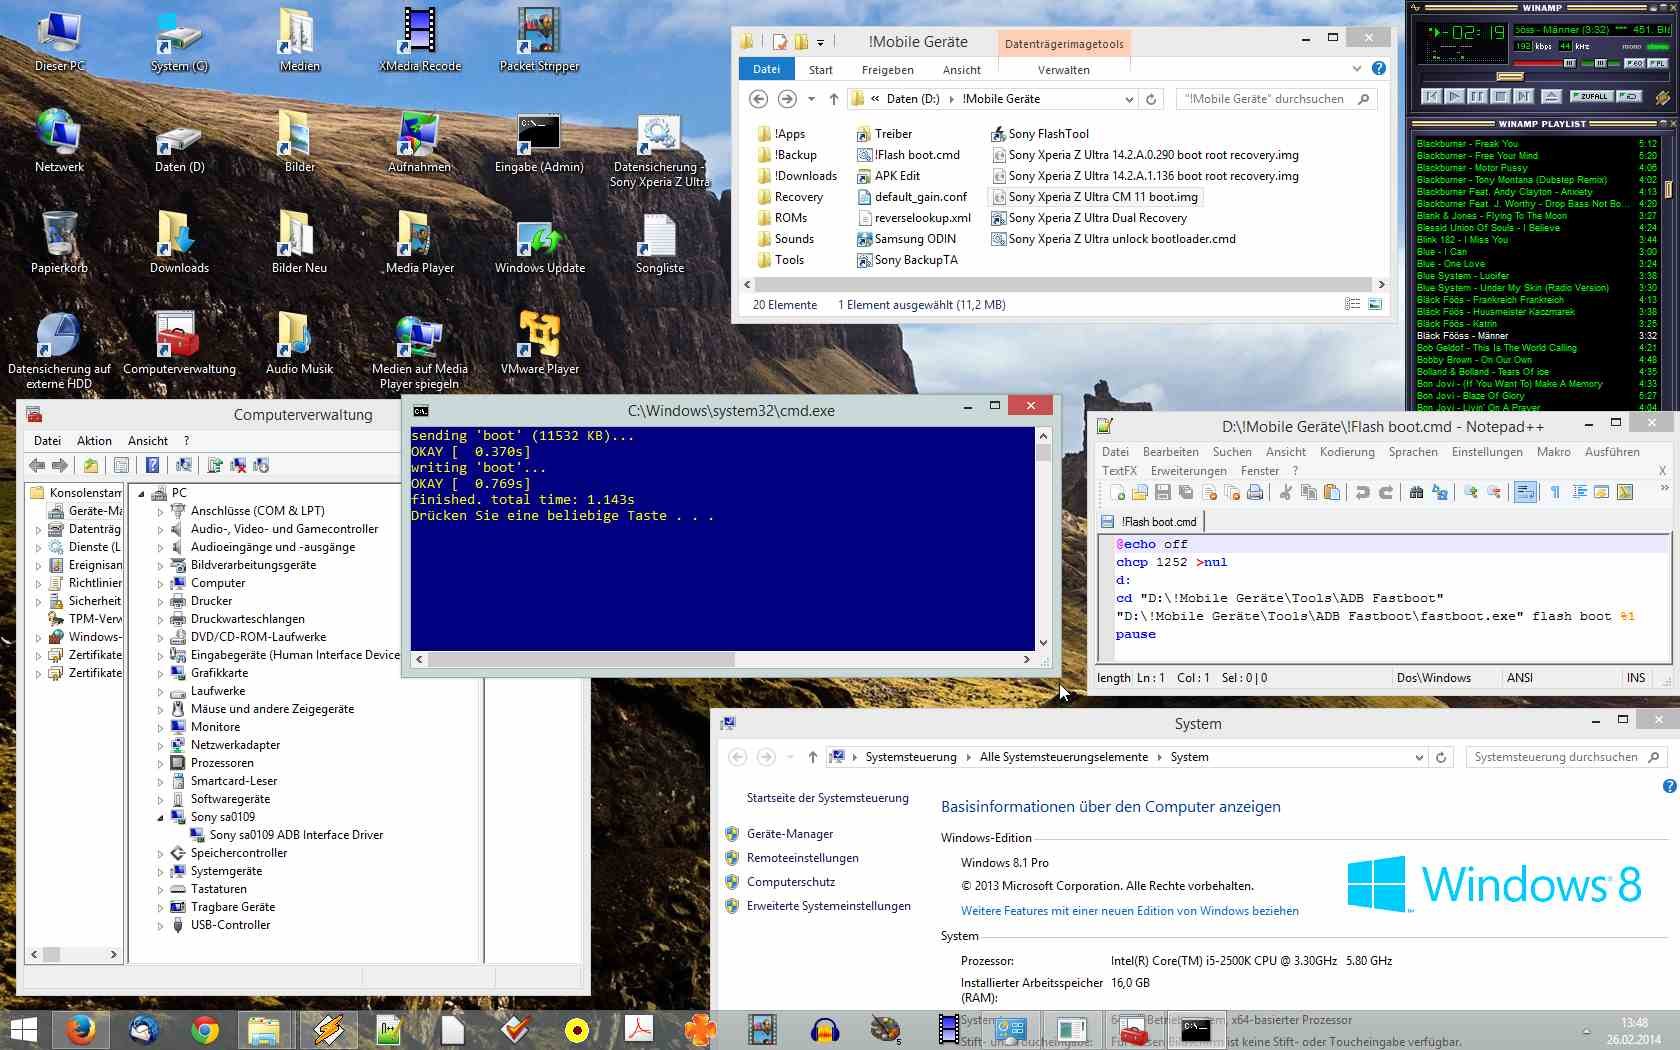The width and height of the screenshot is (1680, 1050).
Task: Click Winamp volume slider handle
Action: 1569,63
